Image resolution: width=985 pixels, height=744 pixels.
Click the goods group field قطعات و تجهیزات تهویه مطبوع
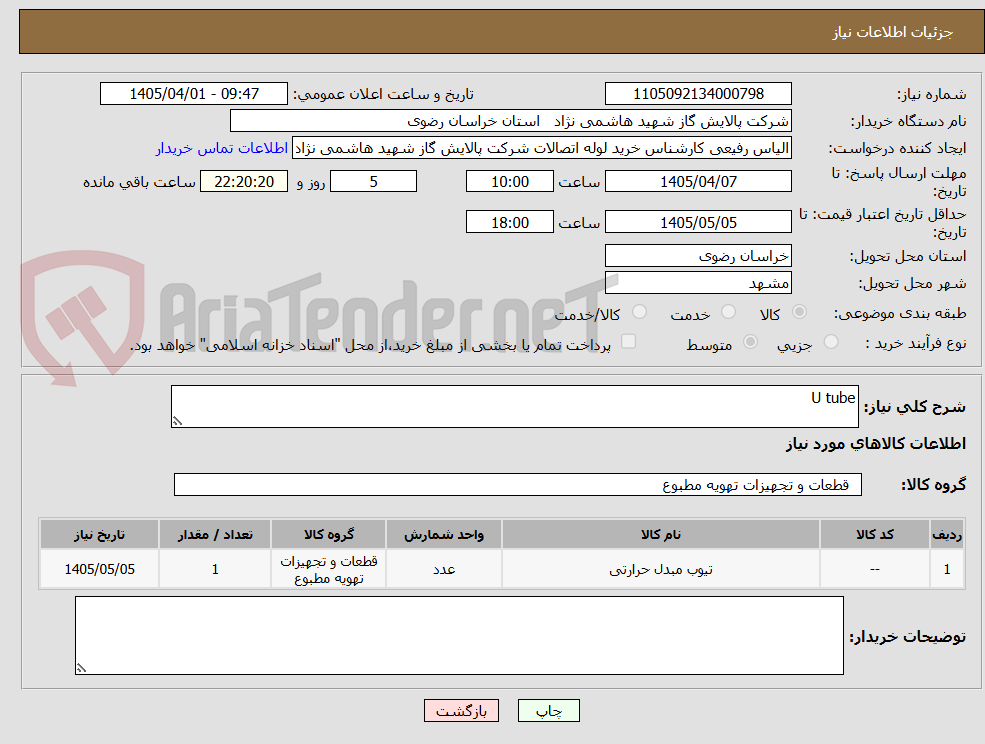tap(518, 484)
